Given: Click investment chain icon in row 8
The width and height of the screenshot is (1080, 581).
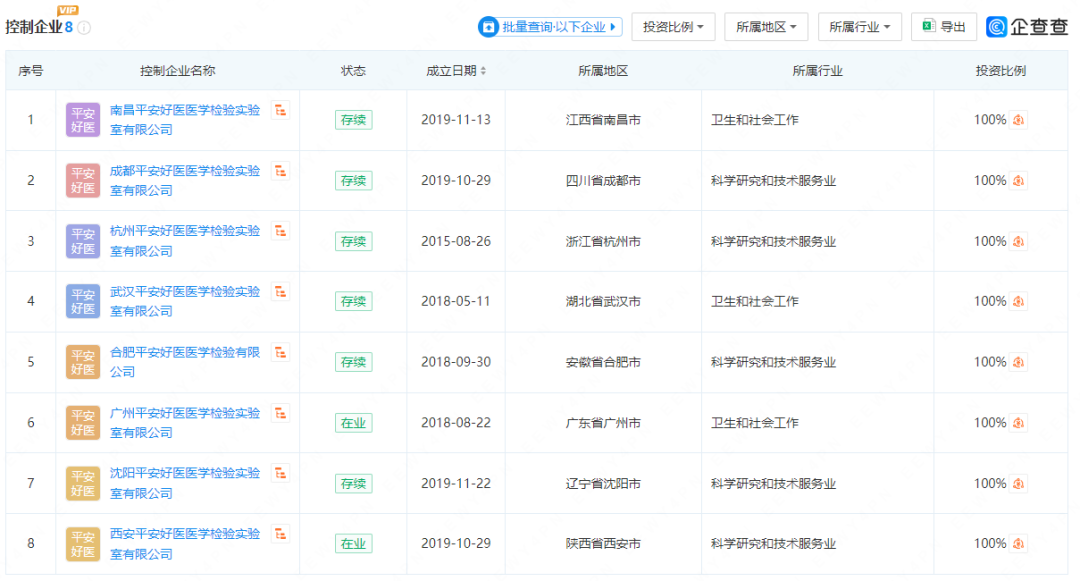Looking at the screenshot, I should 1019,544.
